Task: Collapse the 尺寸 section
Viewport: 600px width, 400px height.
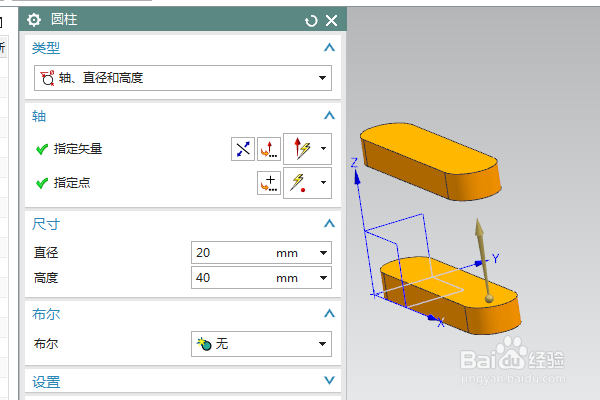Action: (x=329, y=224)
